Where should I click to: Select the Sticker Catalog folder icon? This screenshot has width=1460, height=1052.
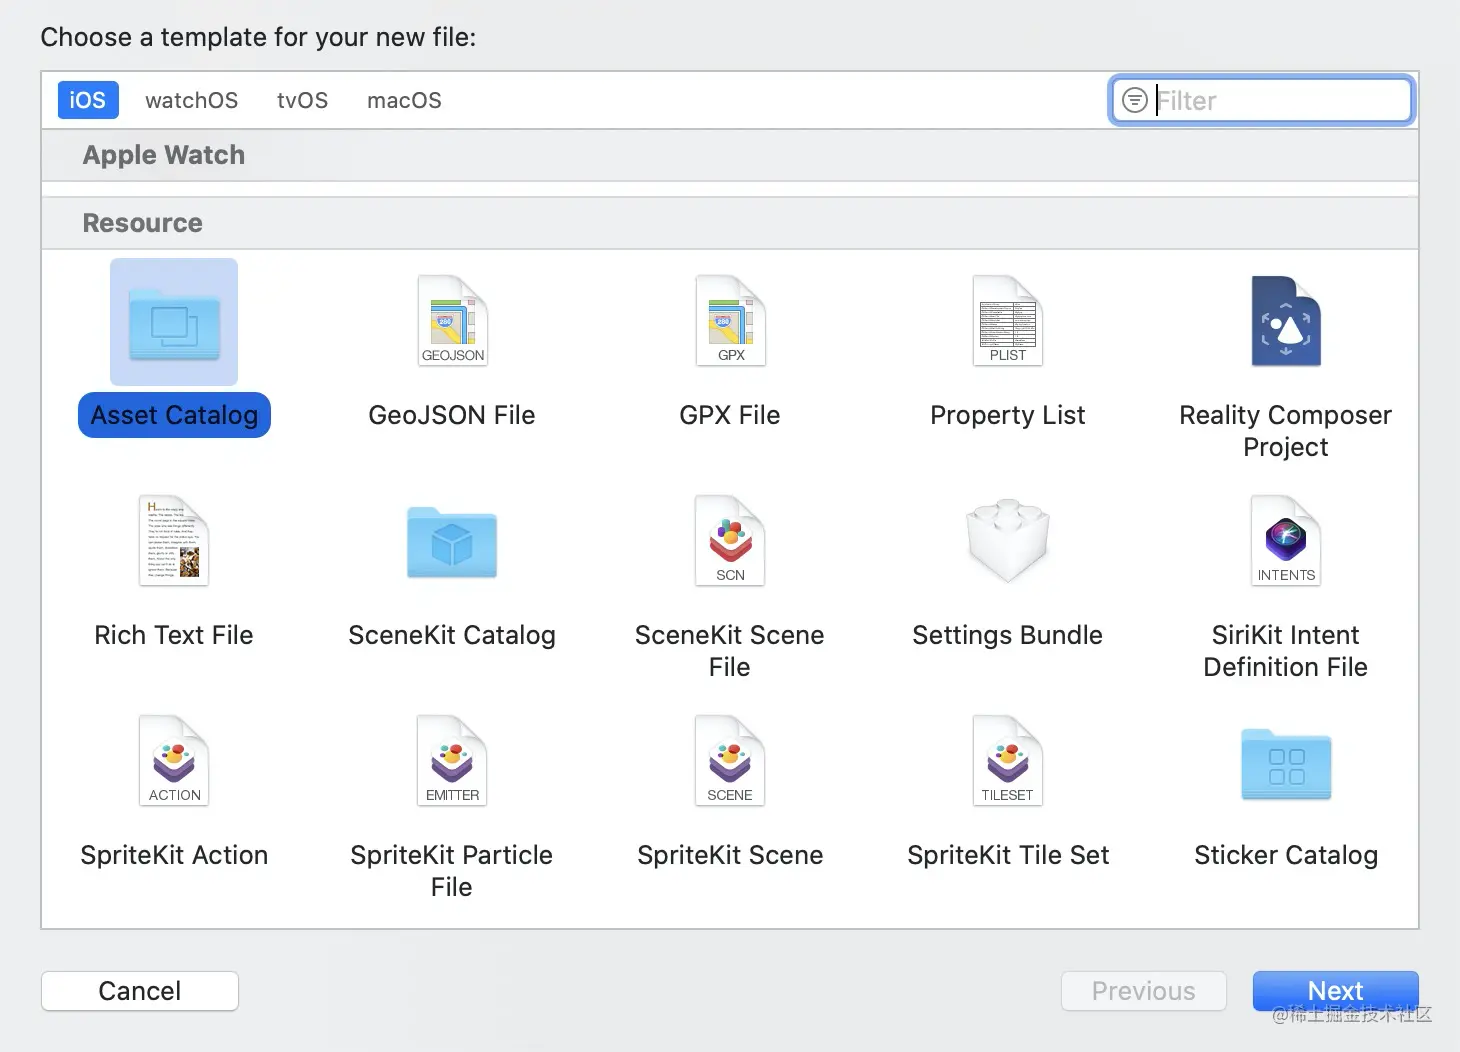(1286, 764)
